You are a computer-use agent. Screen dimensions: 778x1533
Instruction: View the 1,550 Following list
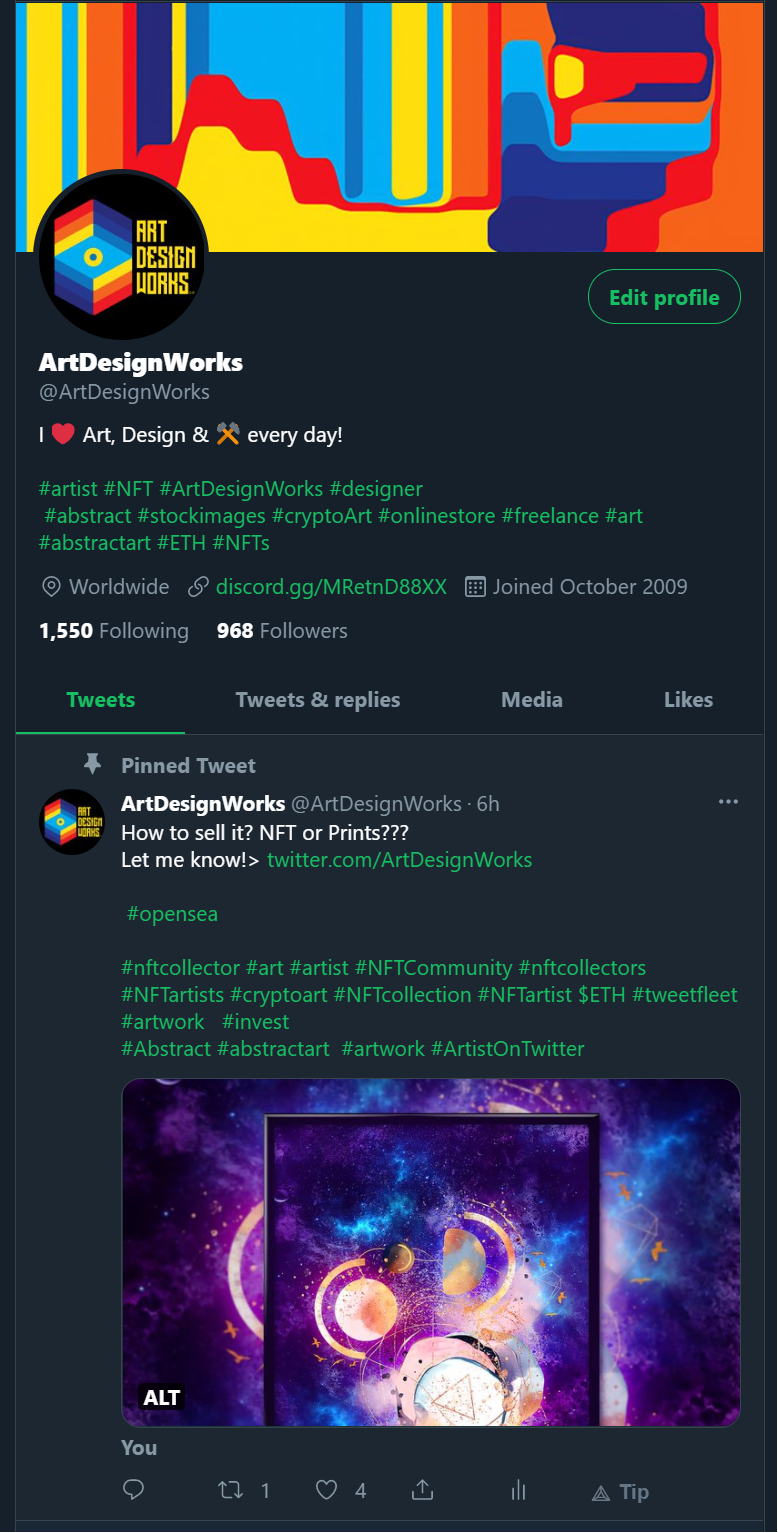pyautogui.click(x=113, y=631)
